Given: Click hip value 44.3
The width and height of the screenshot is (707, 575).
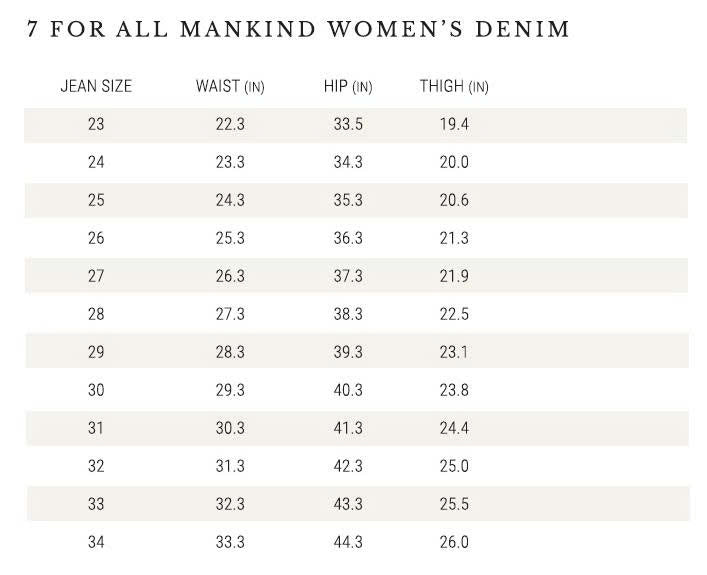Looking at the screenshot, I should (x=348, y=543).
